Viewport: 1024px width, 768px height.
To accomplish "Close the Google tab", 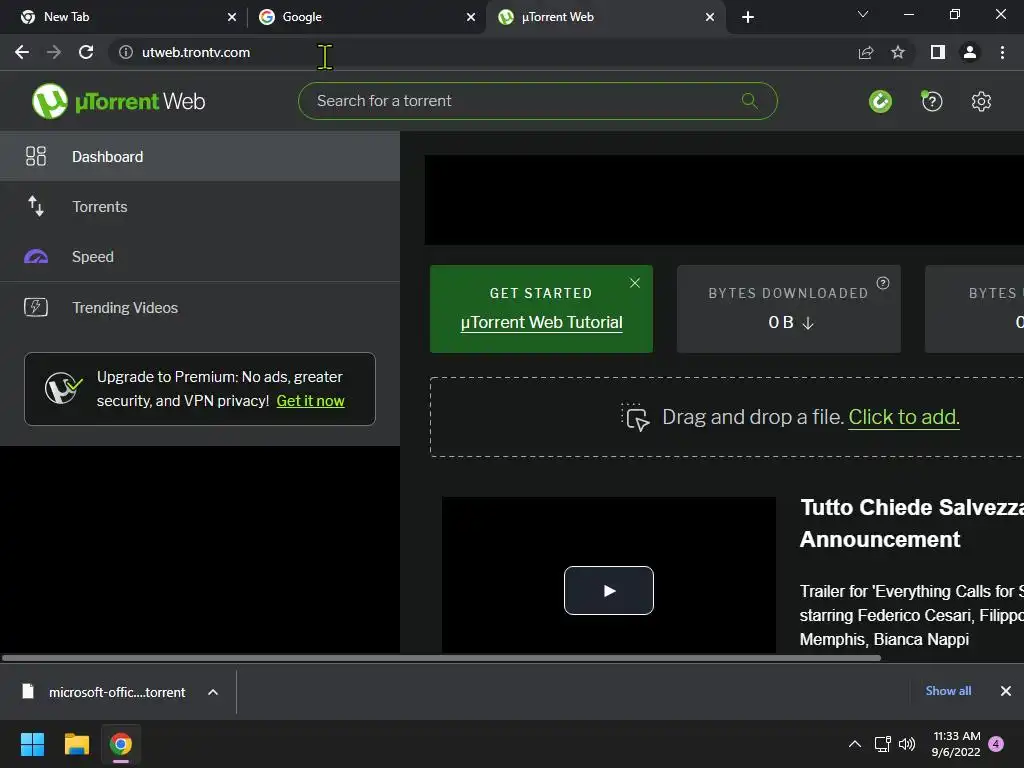I will (471, 17).
